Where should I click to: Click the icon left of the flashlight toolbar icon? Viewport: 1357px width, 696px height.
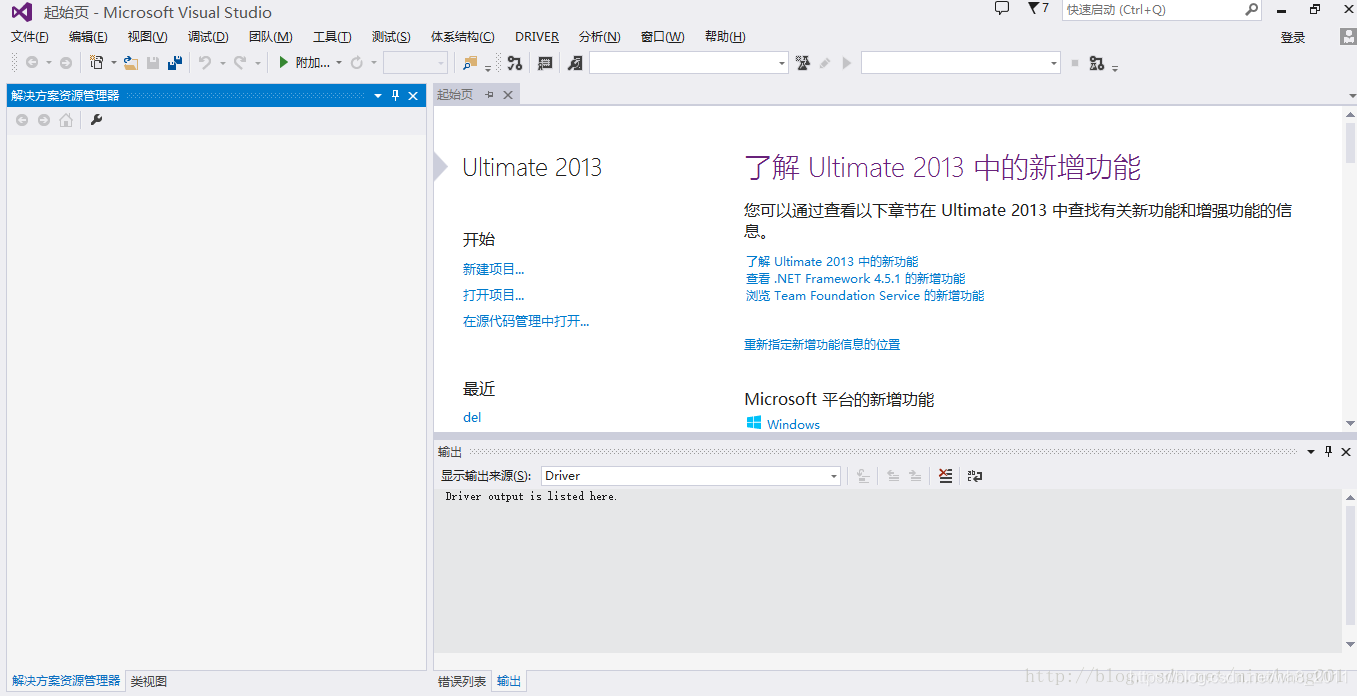tap(545, 63)
